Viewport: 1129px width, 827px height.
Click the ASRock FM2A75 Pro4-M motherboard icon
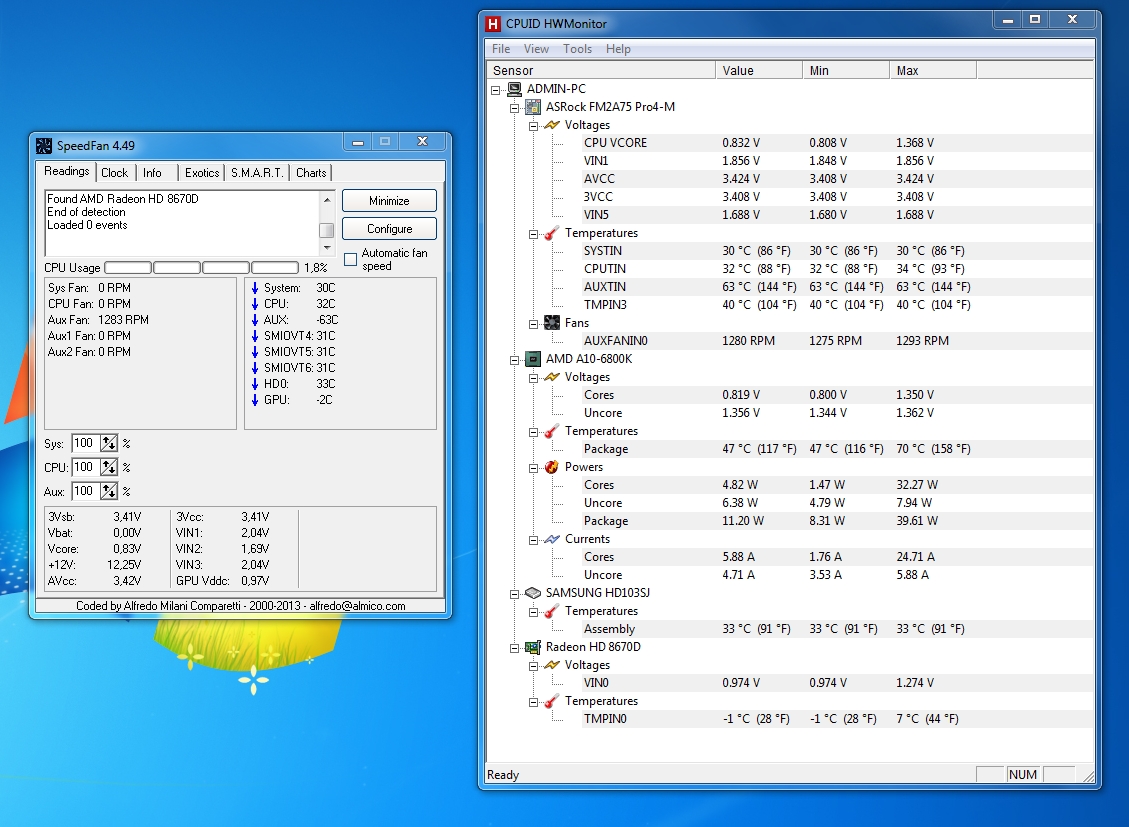(x=533, y=107)
